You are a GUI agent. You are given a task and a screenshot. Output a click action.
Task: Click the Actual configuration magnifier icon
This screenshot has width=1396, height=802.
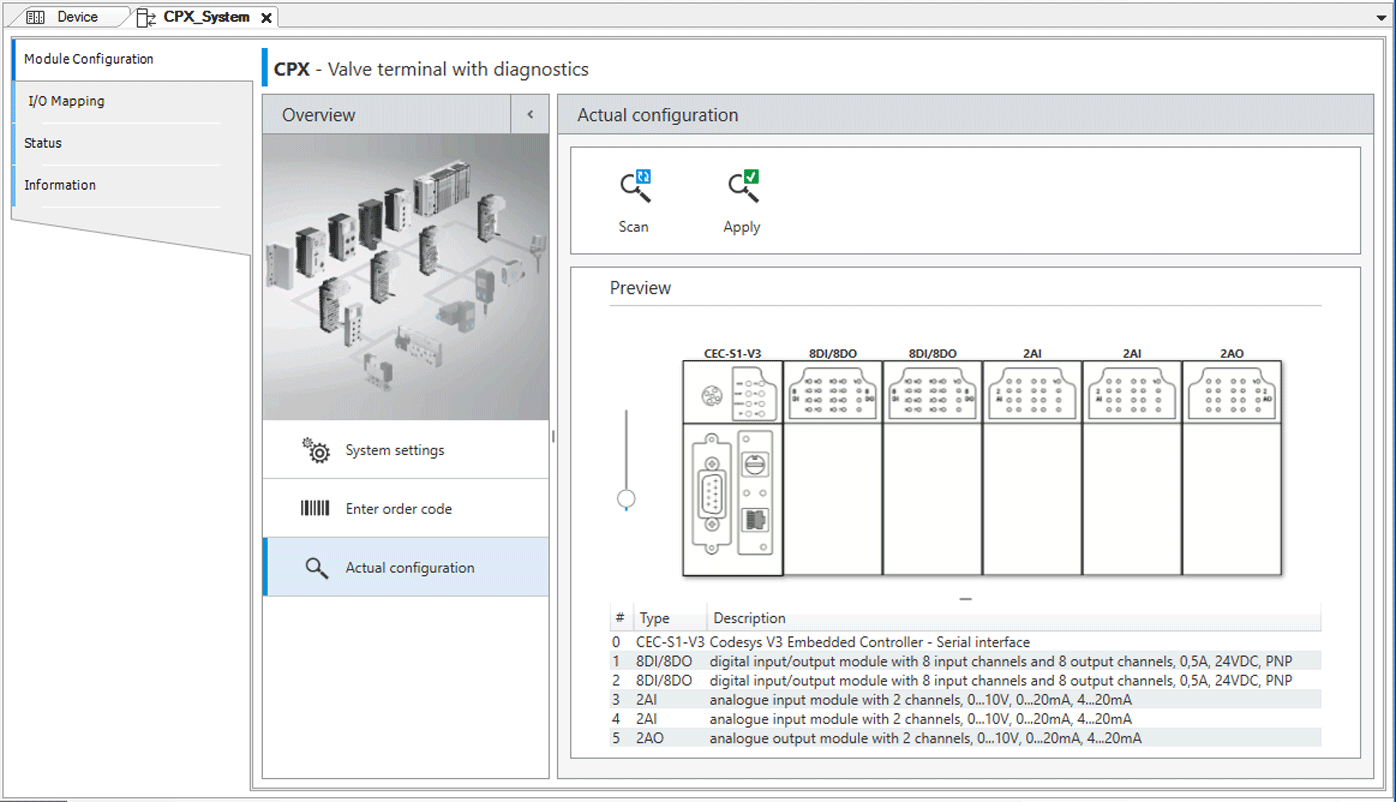[x=316, y=568]
